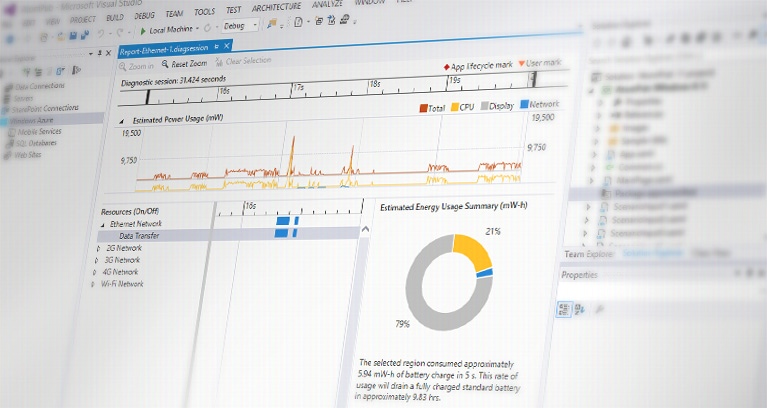767x408 pixels.
Task: Click the Redo arrow in the toolbar
Action: pyautogui.click(x=120, y=33)
